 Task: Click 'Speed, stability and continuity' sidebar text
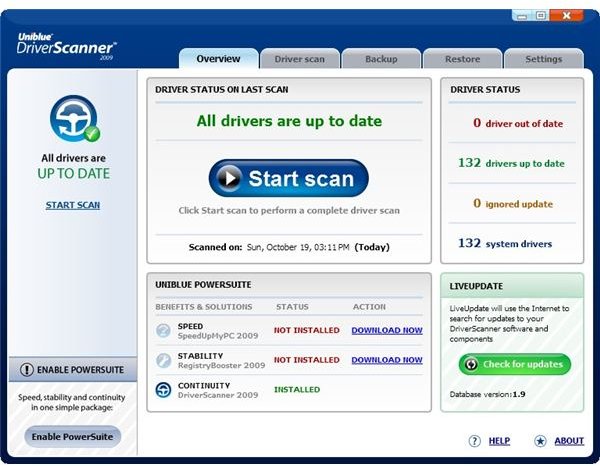(x=72, y=402)
